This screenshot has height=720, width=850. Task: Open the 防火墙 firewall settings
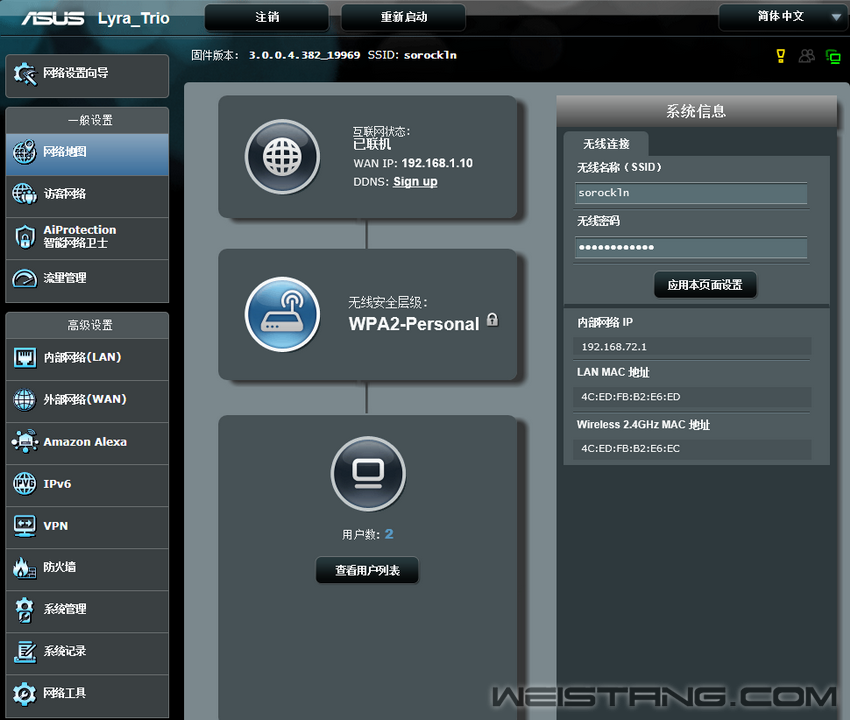coord(87,567)
